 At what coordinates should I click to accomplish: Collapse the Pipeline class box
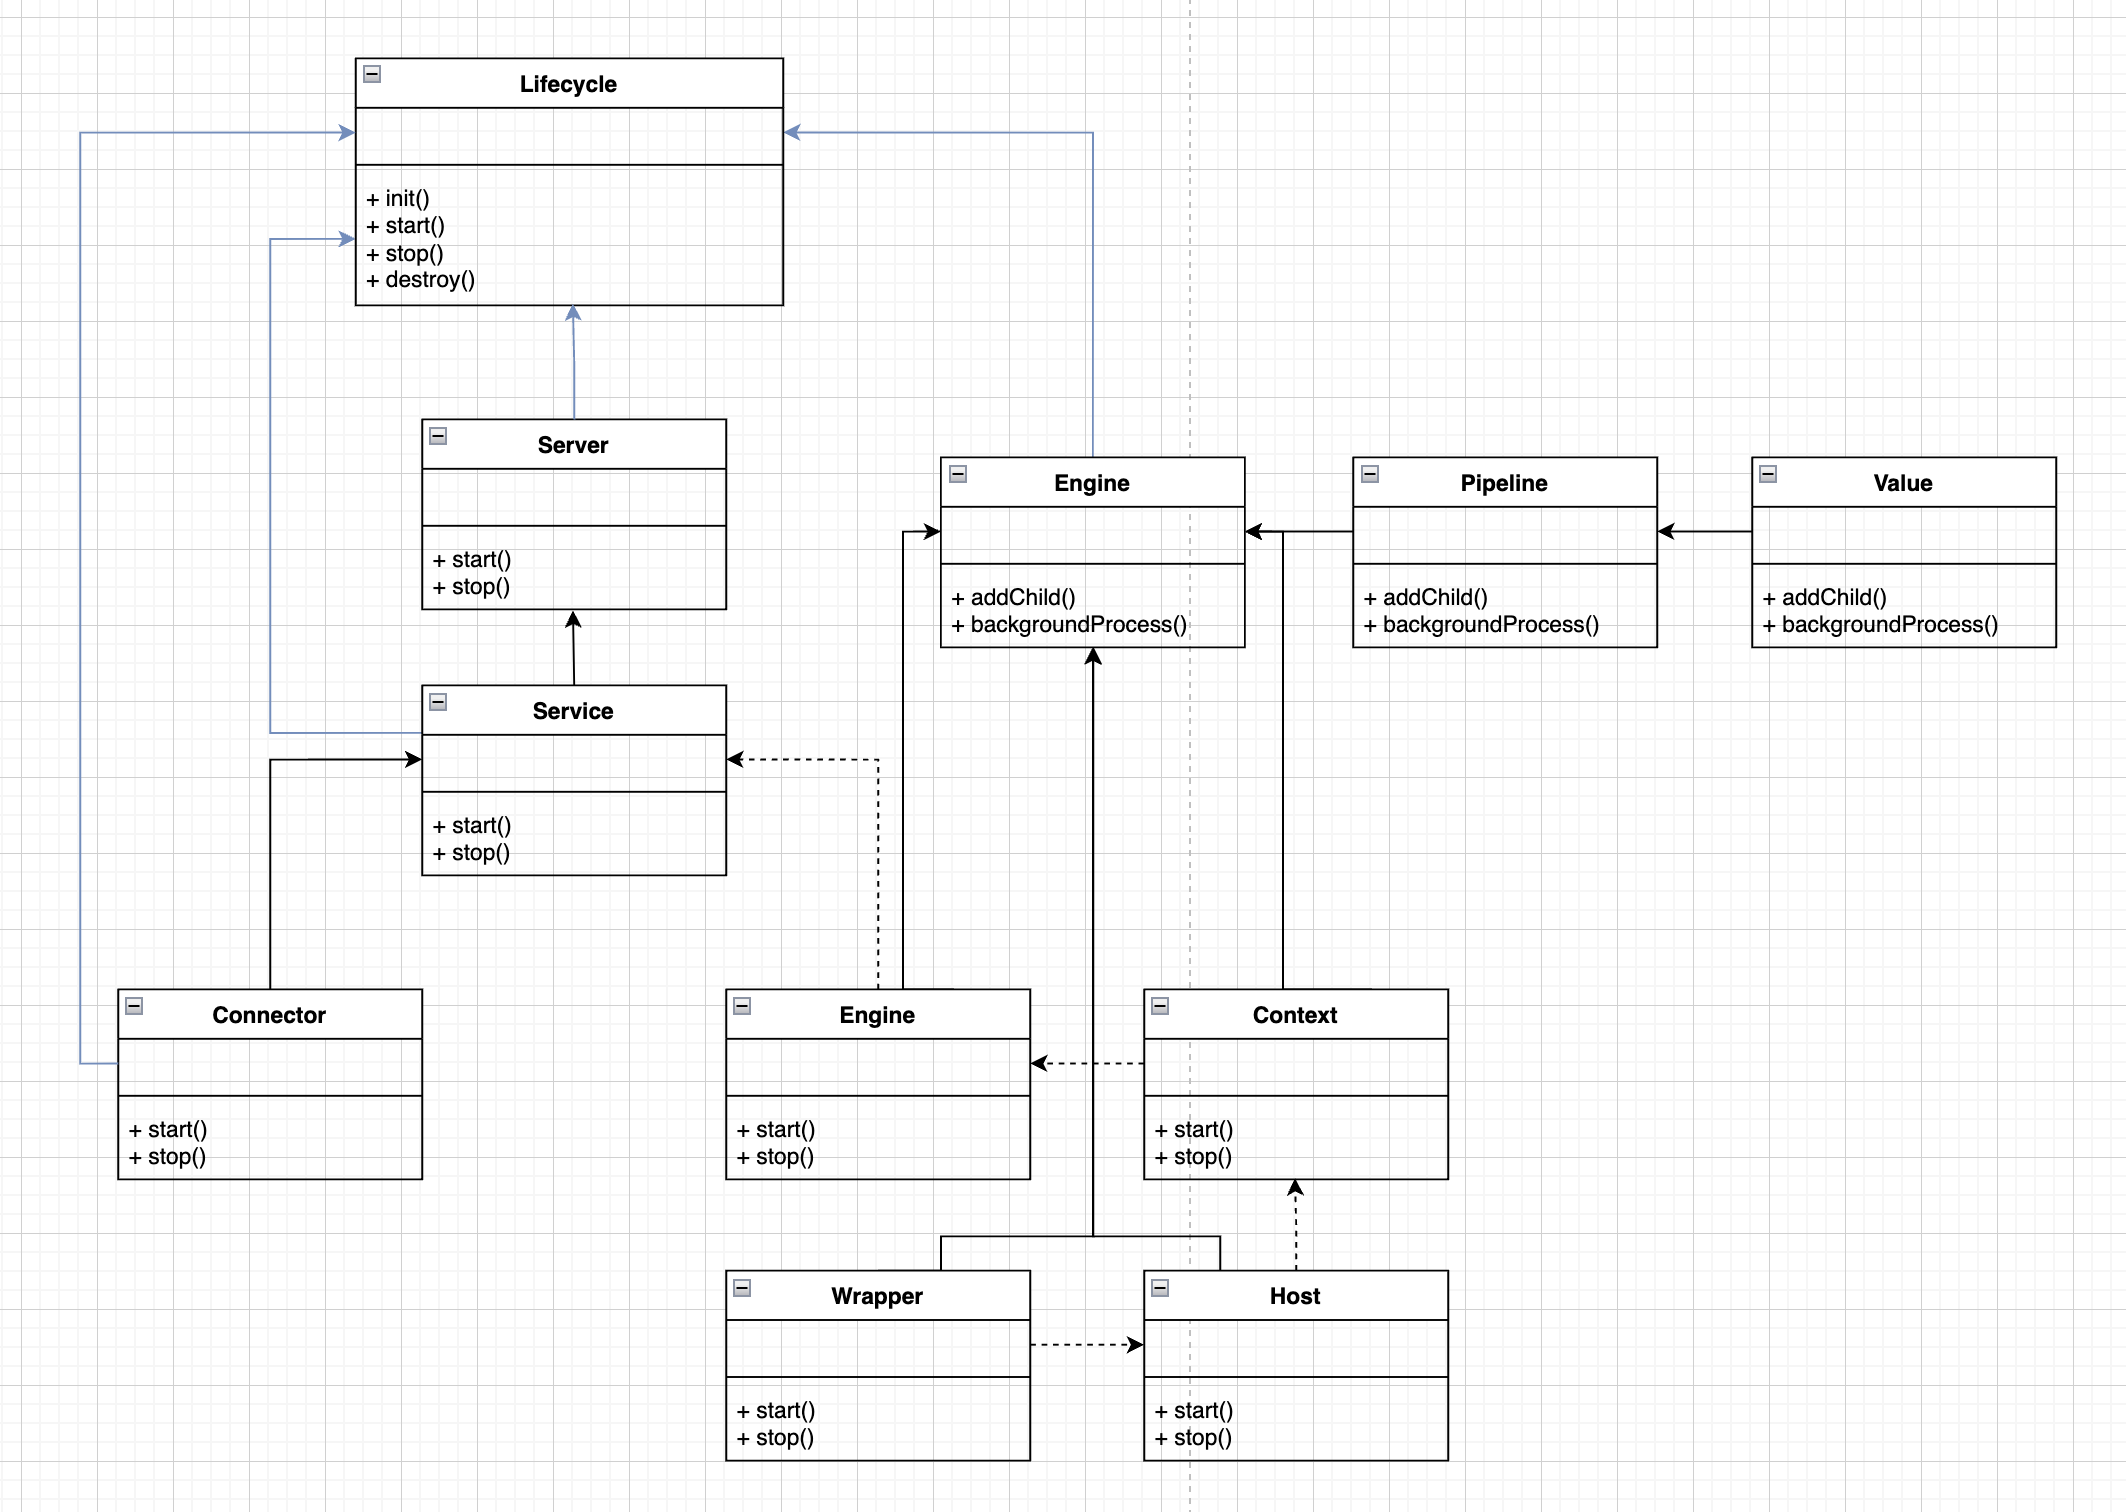(x=1370, y=474)
